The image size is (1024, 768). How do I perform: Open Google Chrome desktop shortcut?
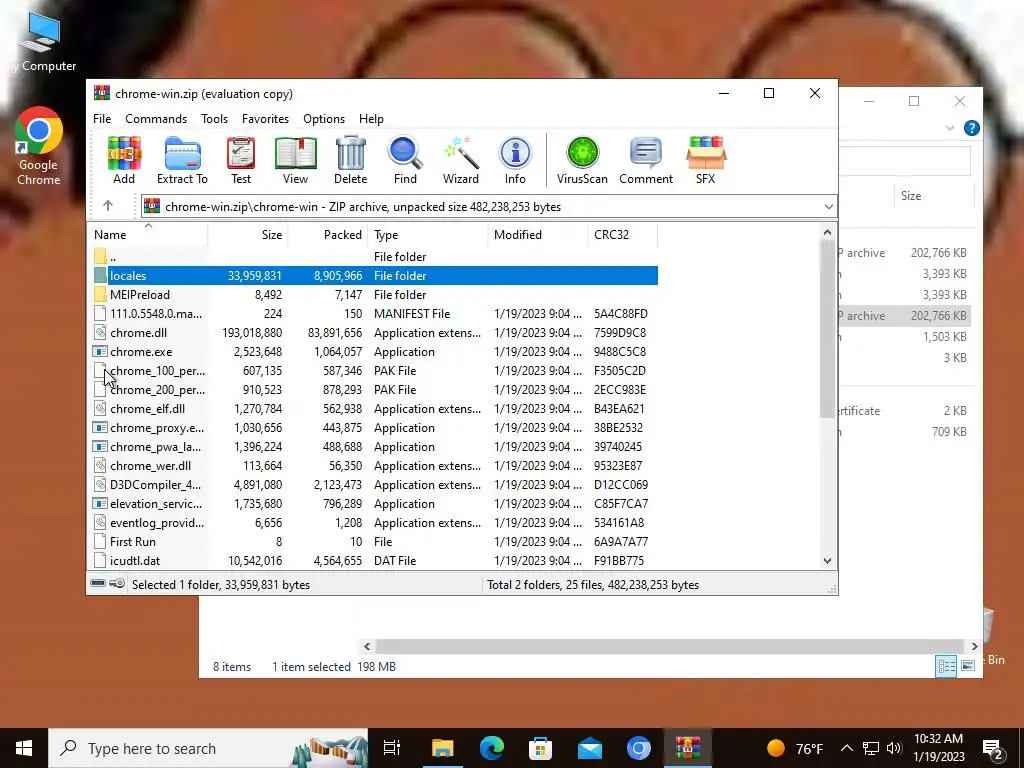[x=39, y=146]
